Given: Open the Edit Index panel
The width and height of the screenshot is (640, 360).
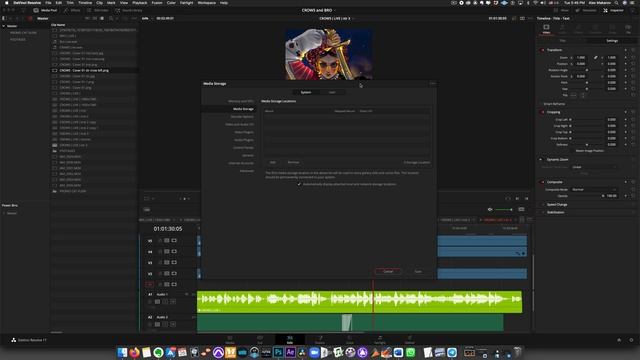Looking at the screenshot, I should point(98,10).
